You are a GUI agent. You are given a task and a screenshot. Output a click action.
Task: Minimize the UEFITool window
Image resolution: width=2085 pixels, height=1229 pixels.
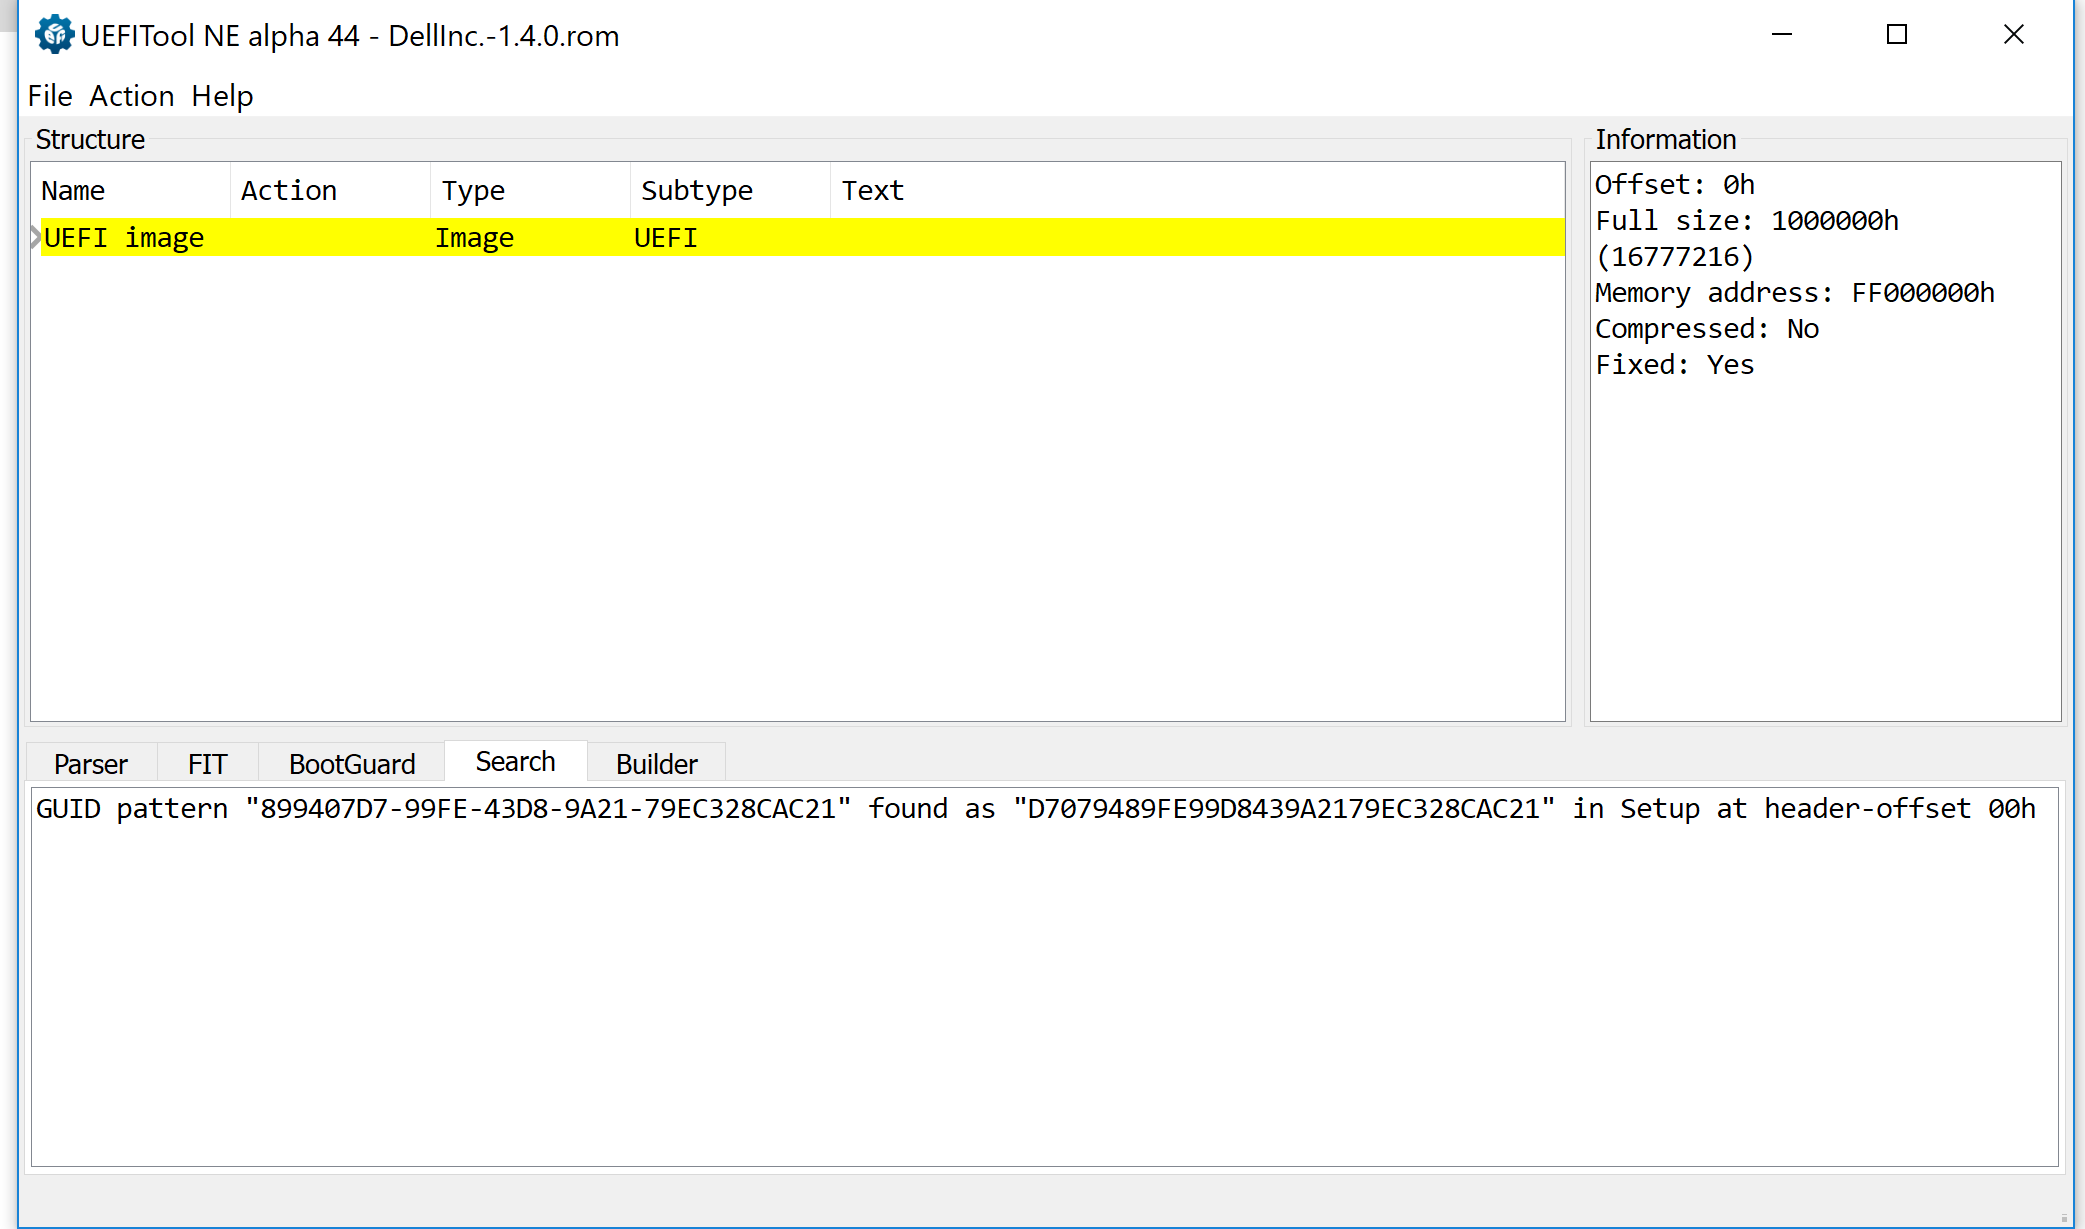[x=1782, y=35]
